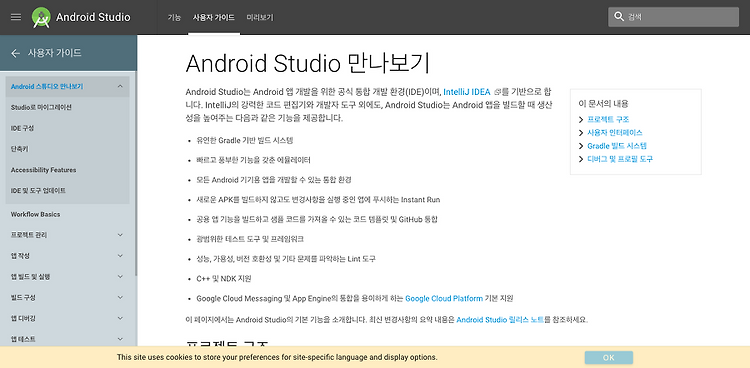Collapse the Android 스튜디오 만나보기 section
Image resolution: width=750 pixels, height=368 pixels.
pos(120,87)
